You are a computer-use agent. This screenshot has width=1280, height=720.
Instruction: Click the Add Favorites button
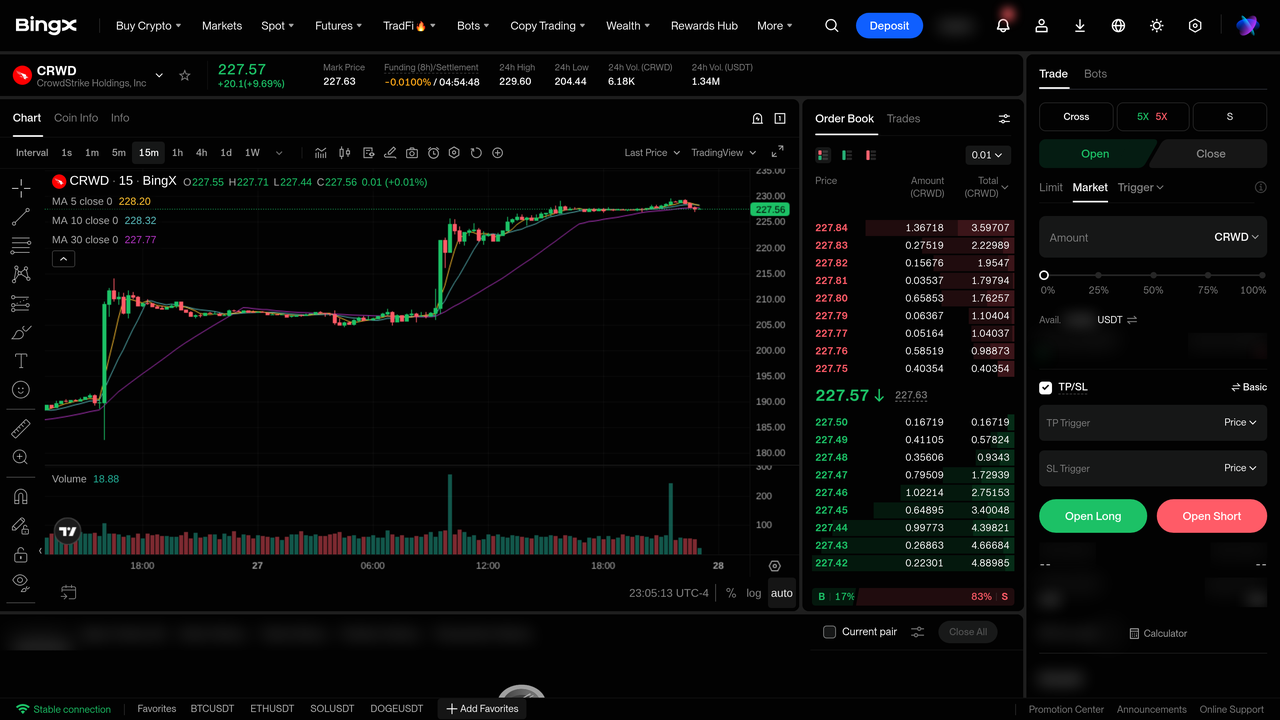pyautogui.click(x=482, y=709)
